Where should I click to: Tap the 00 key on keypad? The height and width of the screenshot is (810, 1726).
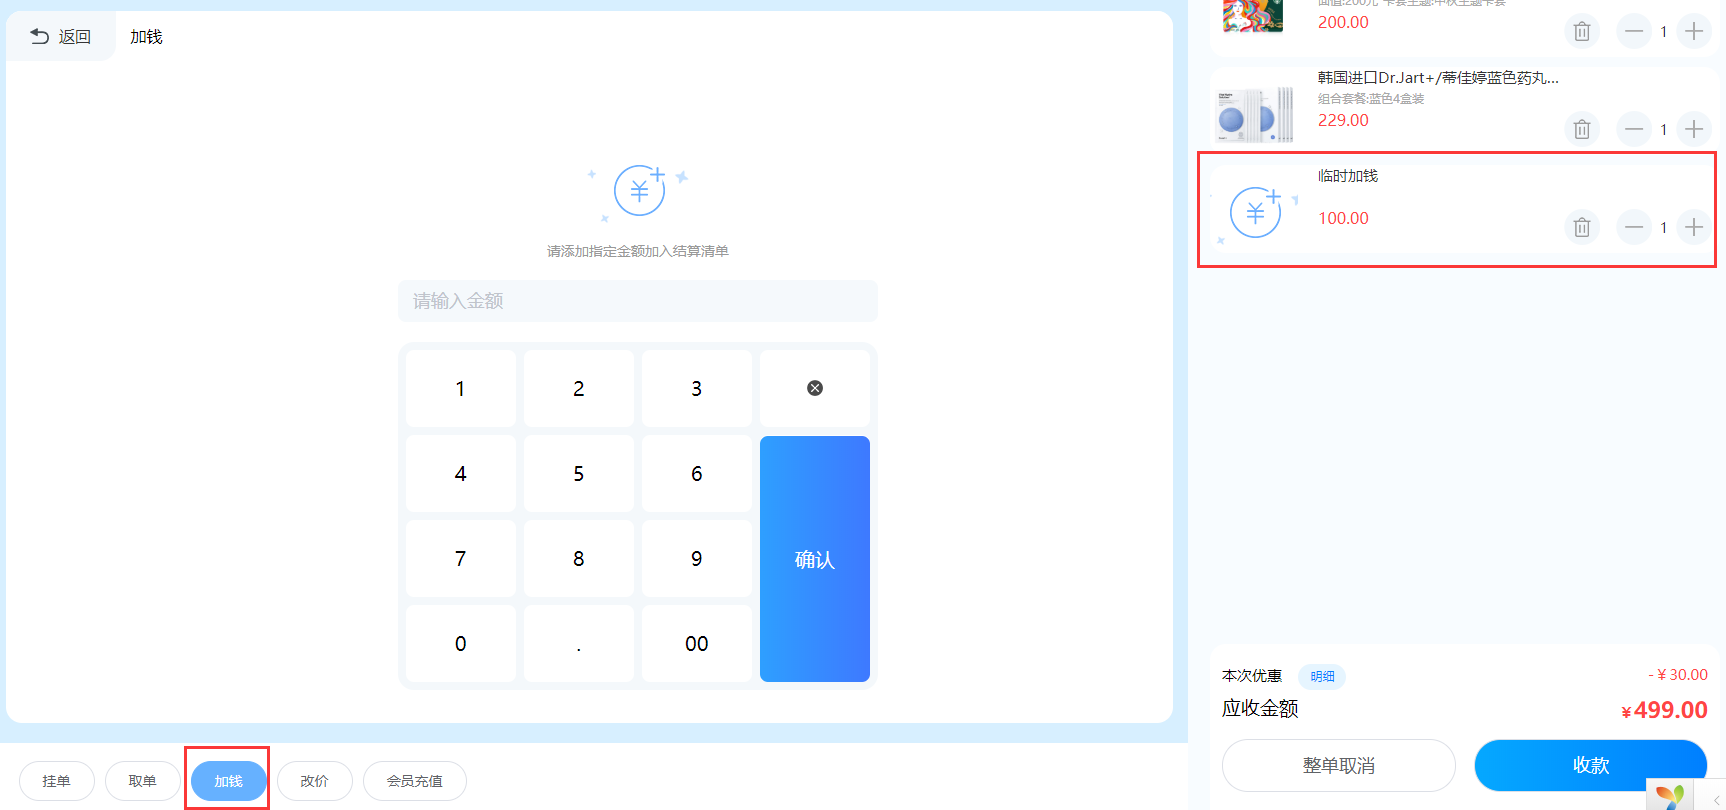point(697,643)
